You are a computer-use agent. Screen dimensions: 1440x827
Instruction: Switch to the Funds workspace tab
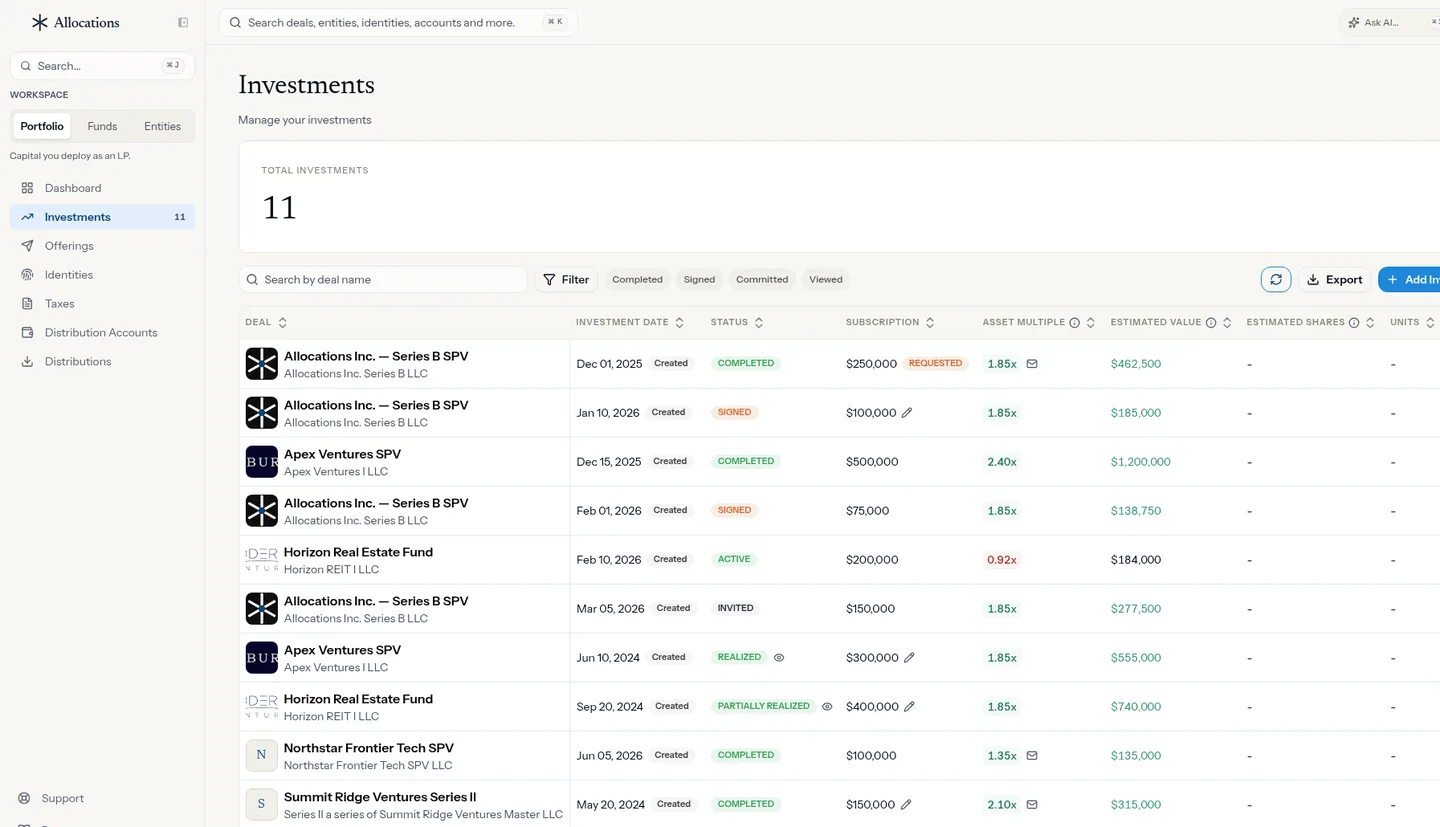(102, 127)
